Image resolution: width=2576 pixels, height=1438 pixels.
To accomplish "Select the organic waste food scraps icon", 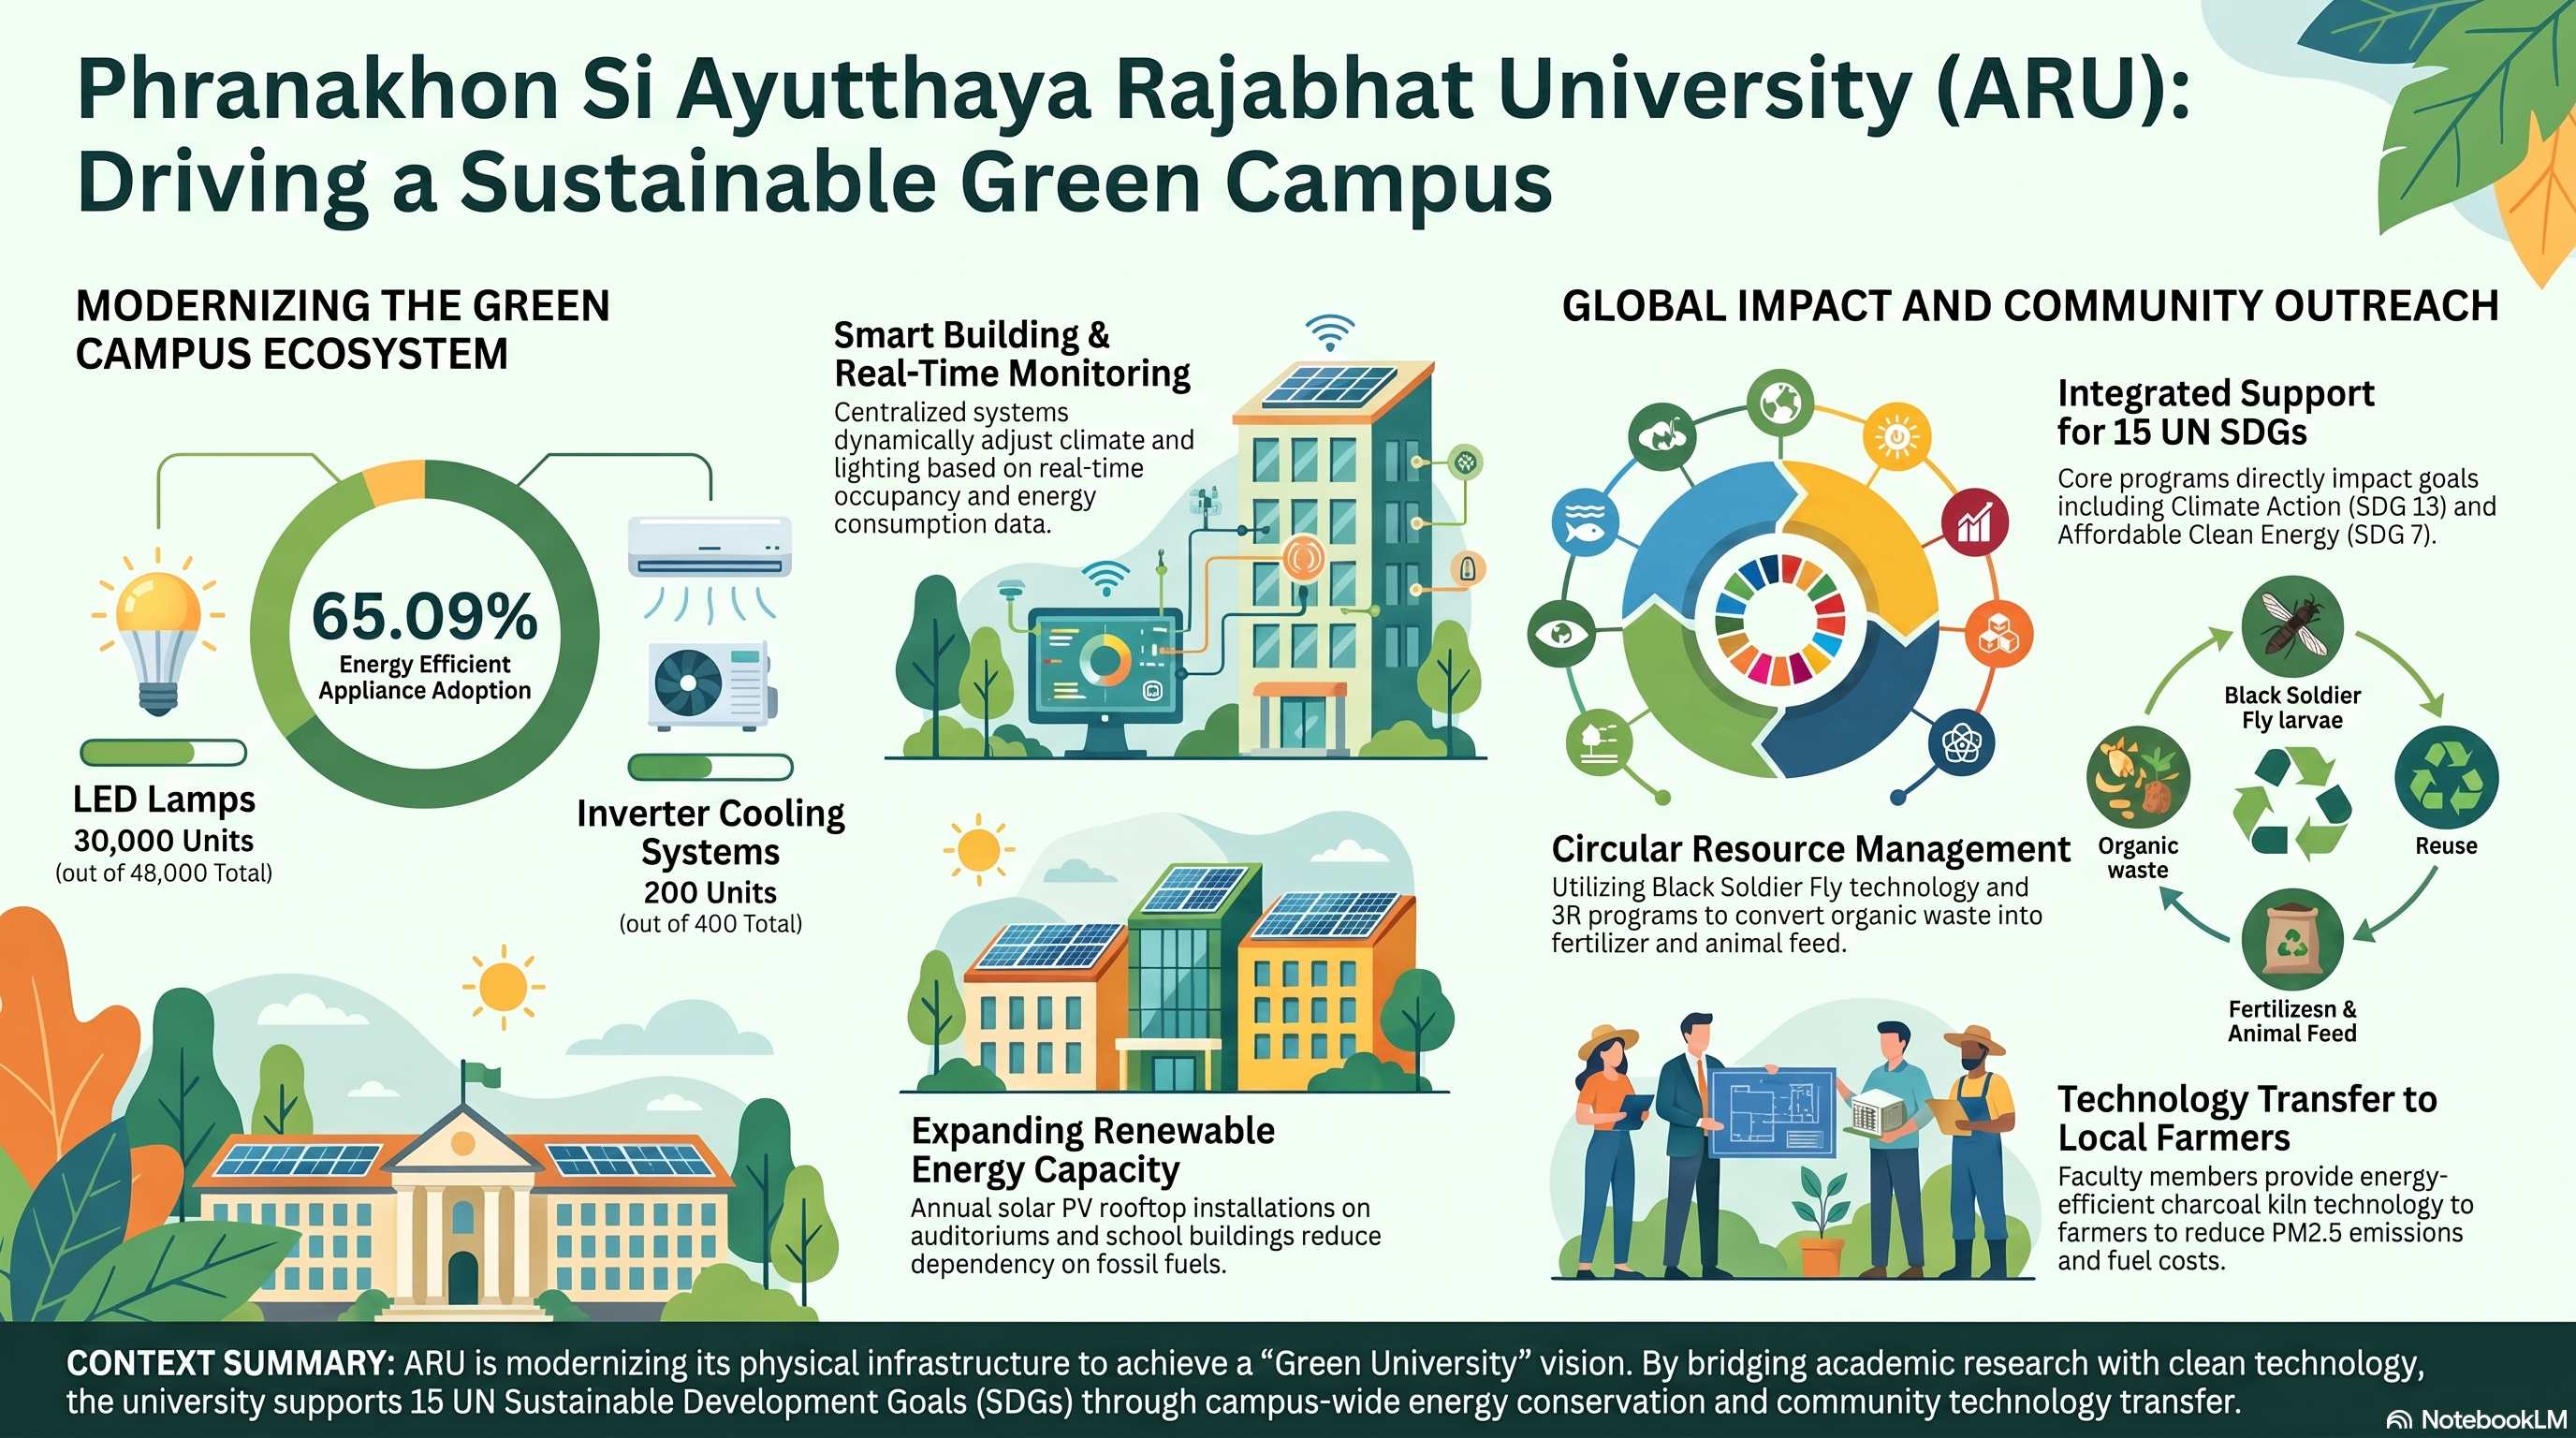I will coord(2138,778).
